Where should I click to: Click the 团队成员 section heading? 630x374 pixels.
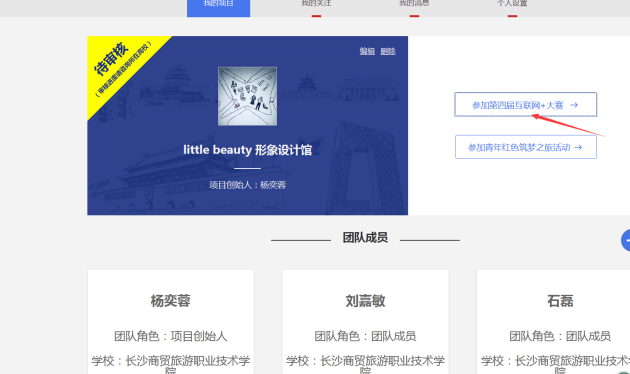[365, 237]
